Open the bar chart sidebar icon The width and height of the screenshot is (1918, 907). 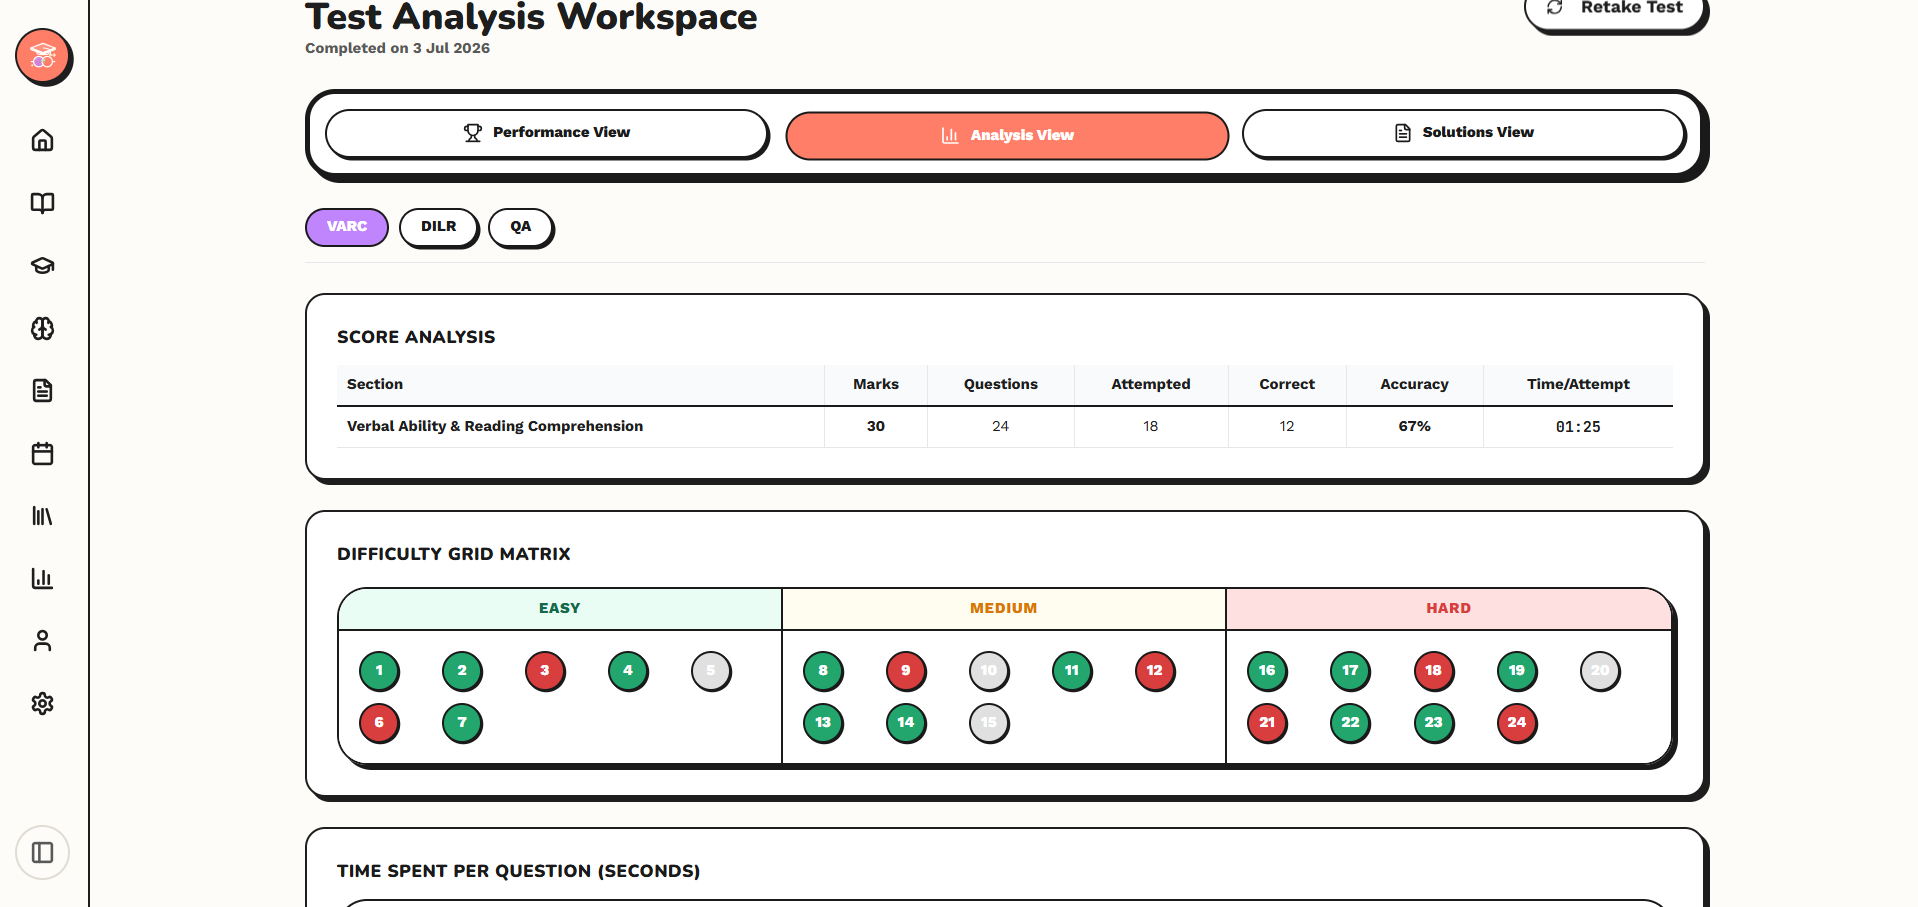point(42,578)
